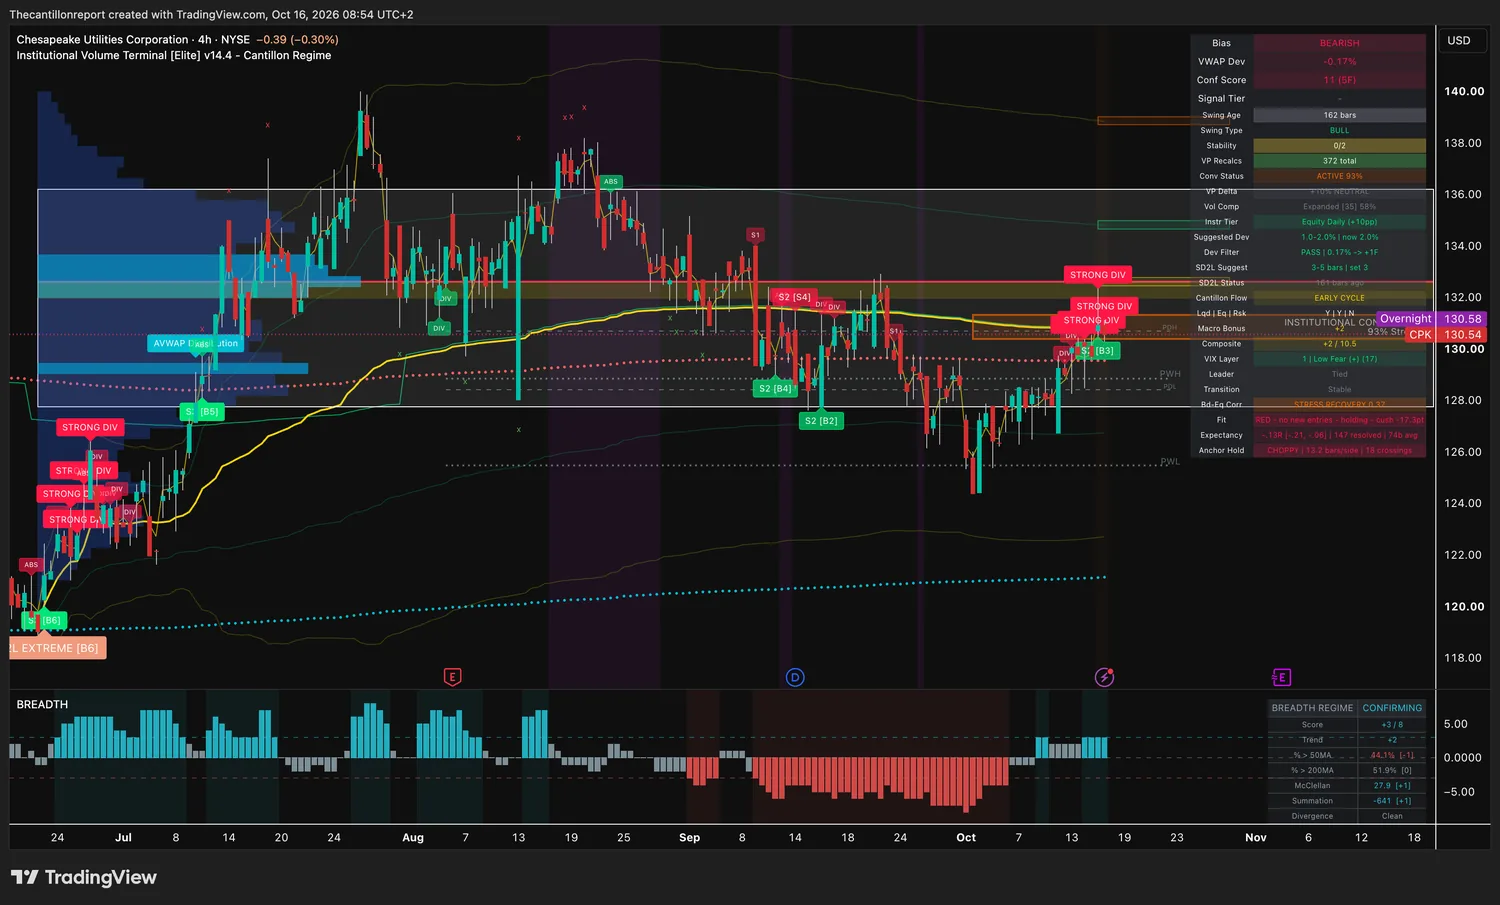Select the S2 [B4] signal label
Image resolution: width=1500 pixels, height=905 pixels.
[775, 388]
